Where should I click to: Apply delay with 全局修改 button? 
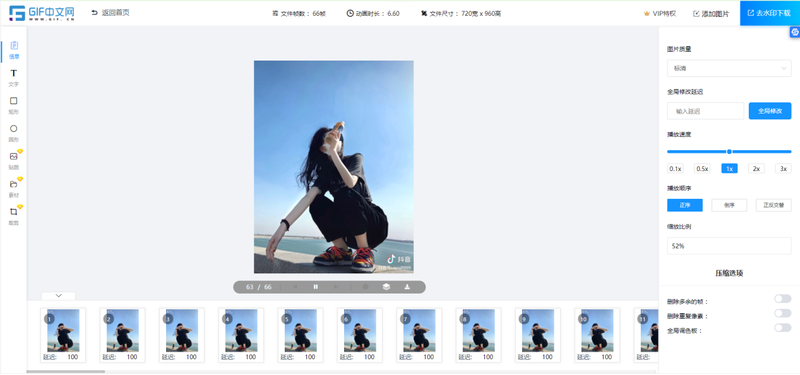pyautogui.click(x=770, y=111)
